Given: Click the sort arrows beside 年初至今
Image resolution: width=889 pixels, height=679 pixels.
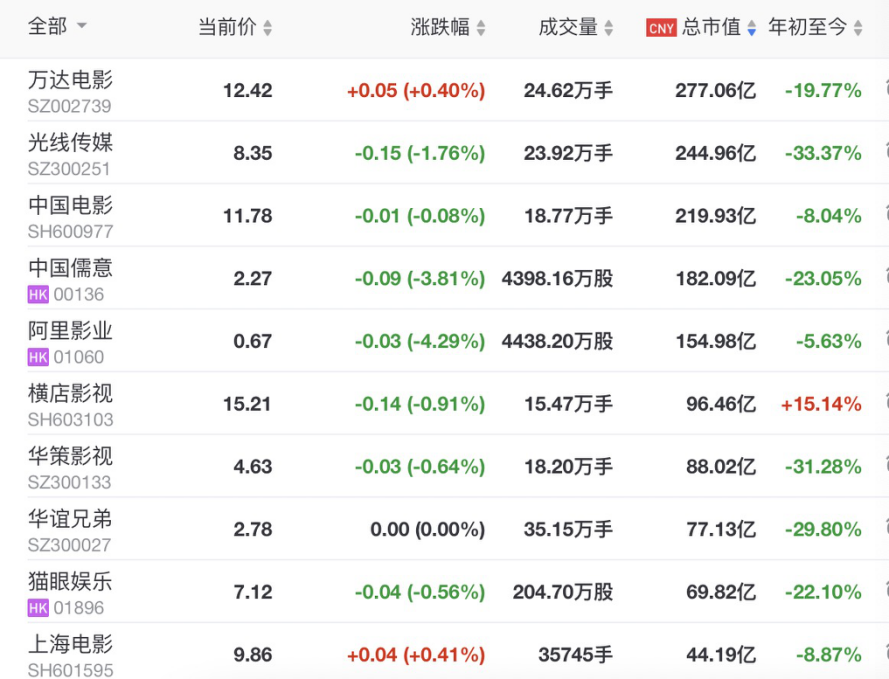Looking at the screenshot, I should pyautogui.click(x=858, y=29).
